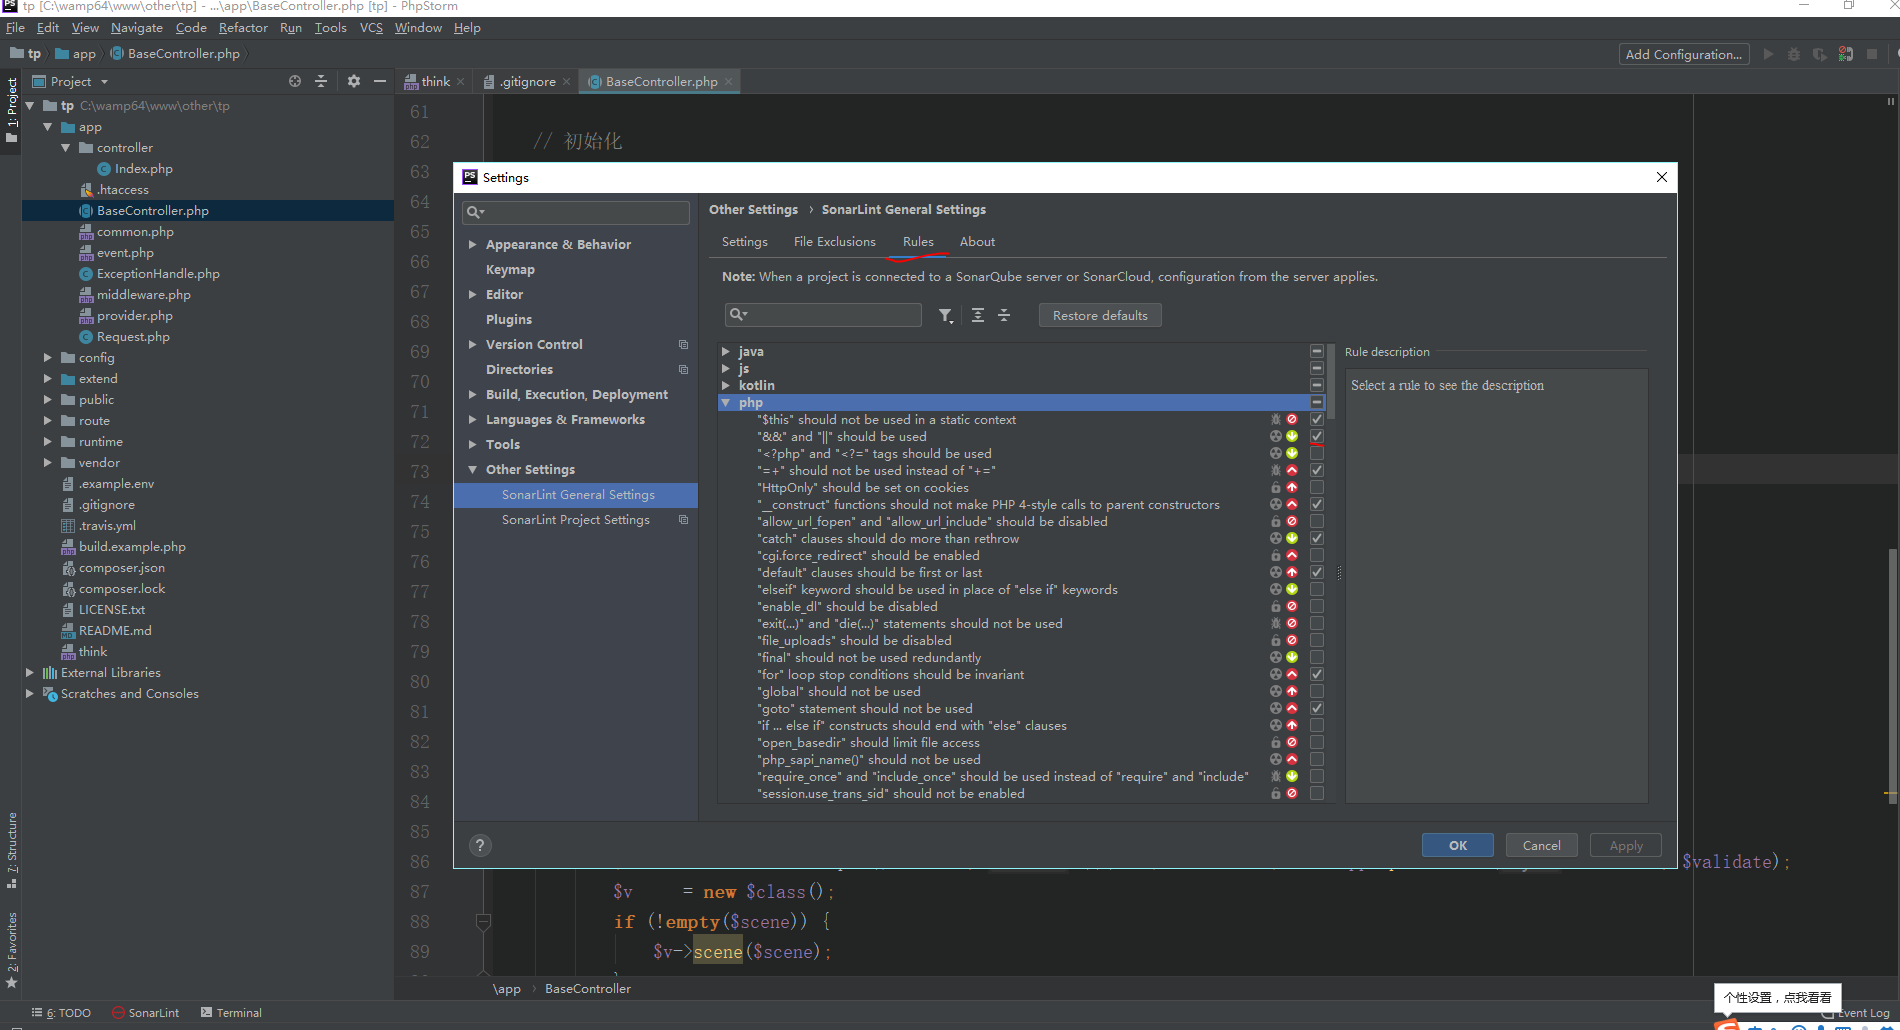Click the Restore defaults button
This screenshot has width=1900, height=1030.
[x=1100, y=316]
